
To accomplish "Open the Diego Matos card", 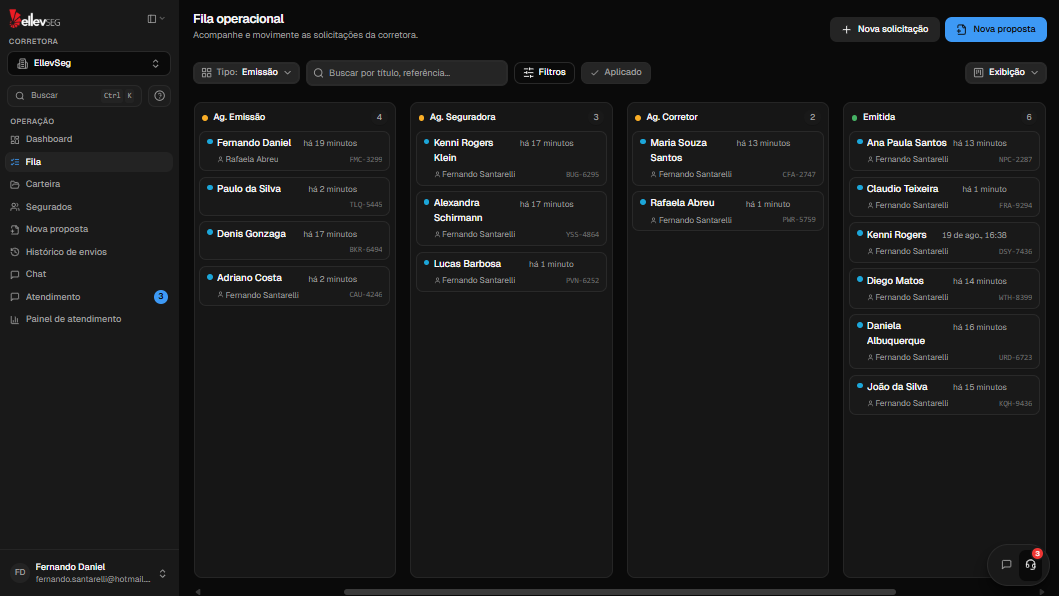I will point(944,289).
